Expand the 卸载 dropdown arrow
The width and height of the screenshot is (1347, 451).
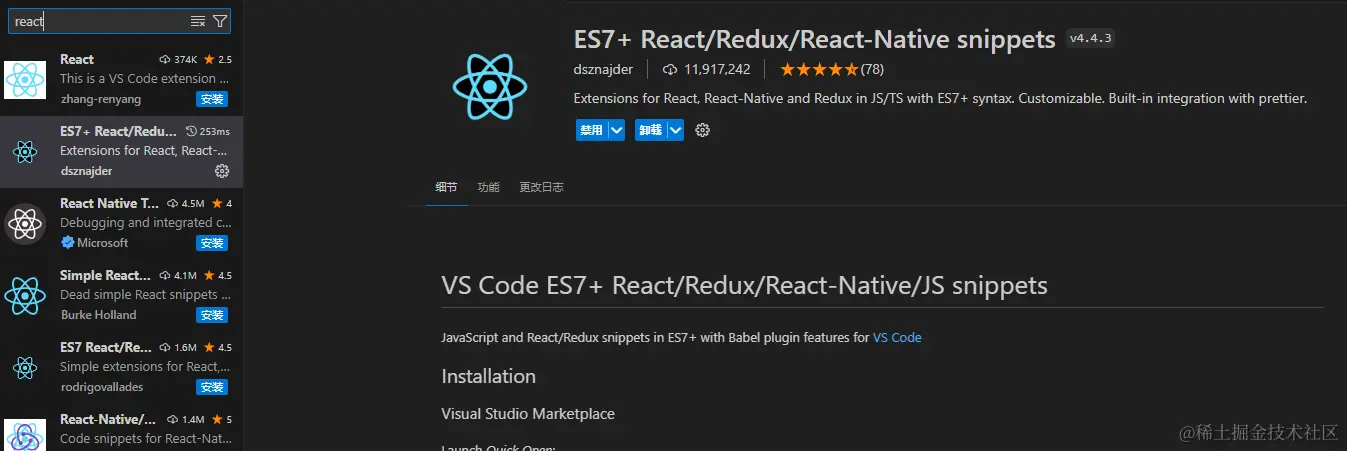pyautogui.click(x=676, y=130)
